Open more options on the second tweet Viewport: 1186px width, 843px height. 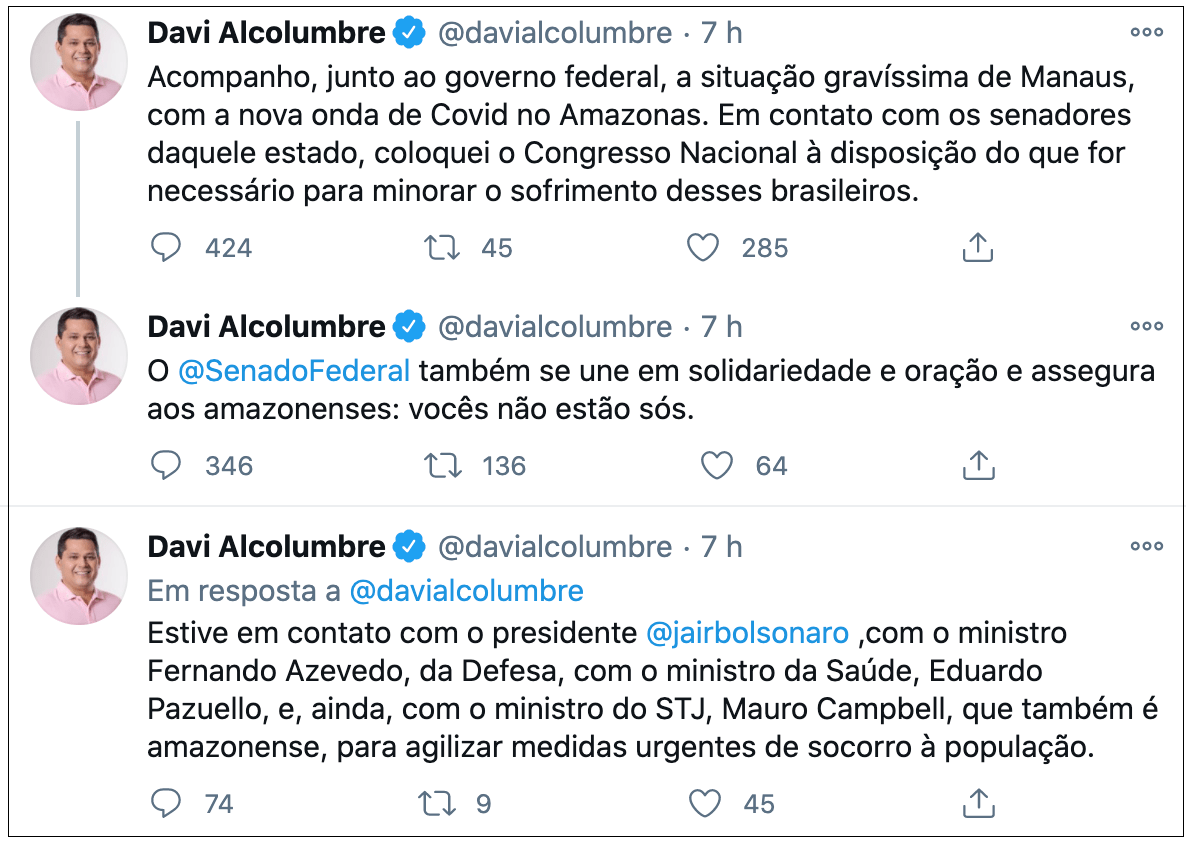click(1147, 326)
